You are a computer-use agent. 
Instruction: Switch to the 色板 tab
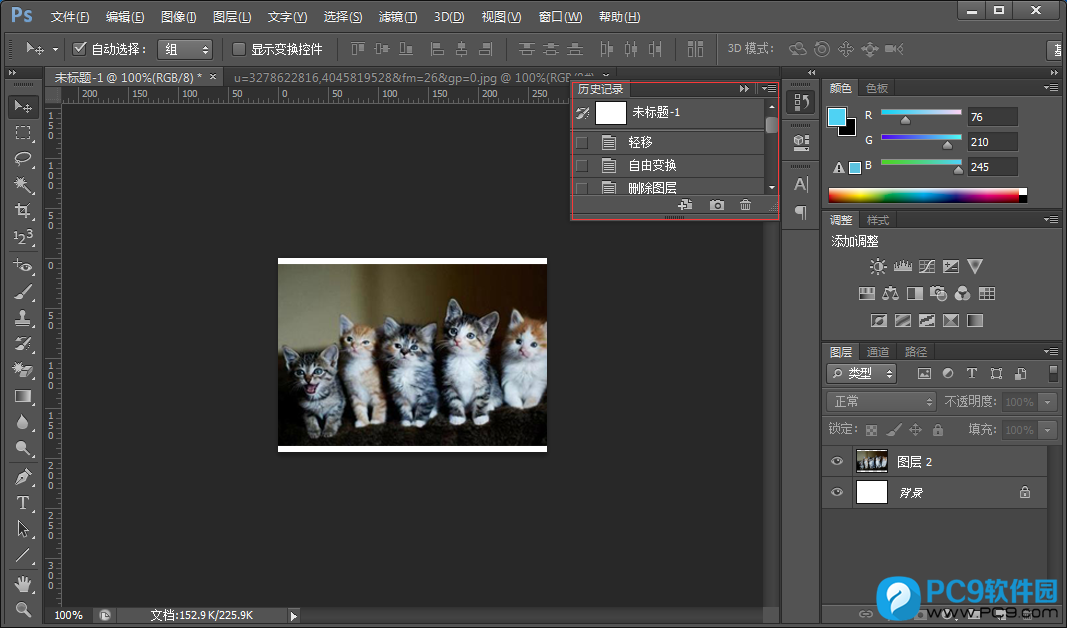pyautogui.click(x=877, y=88)
